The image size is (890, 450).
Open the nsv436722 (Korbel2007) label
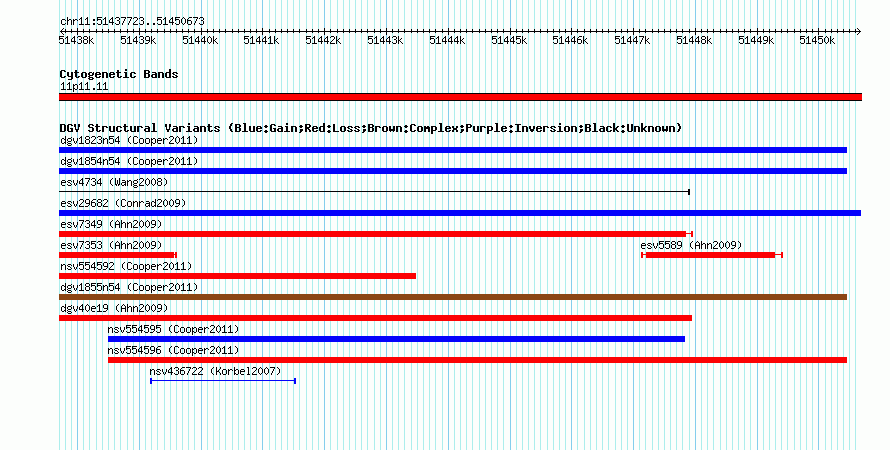(x=215, y=371)
